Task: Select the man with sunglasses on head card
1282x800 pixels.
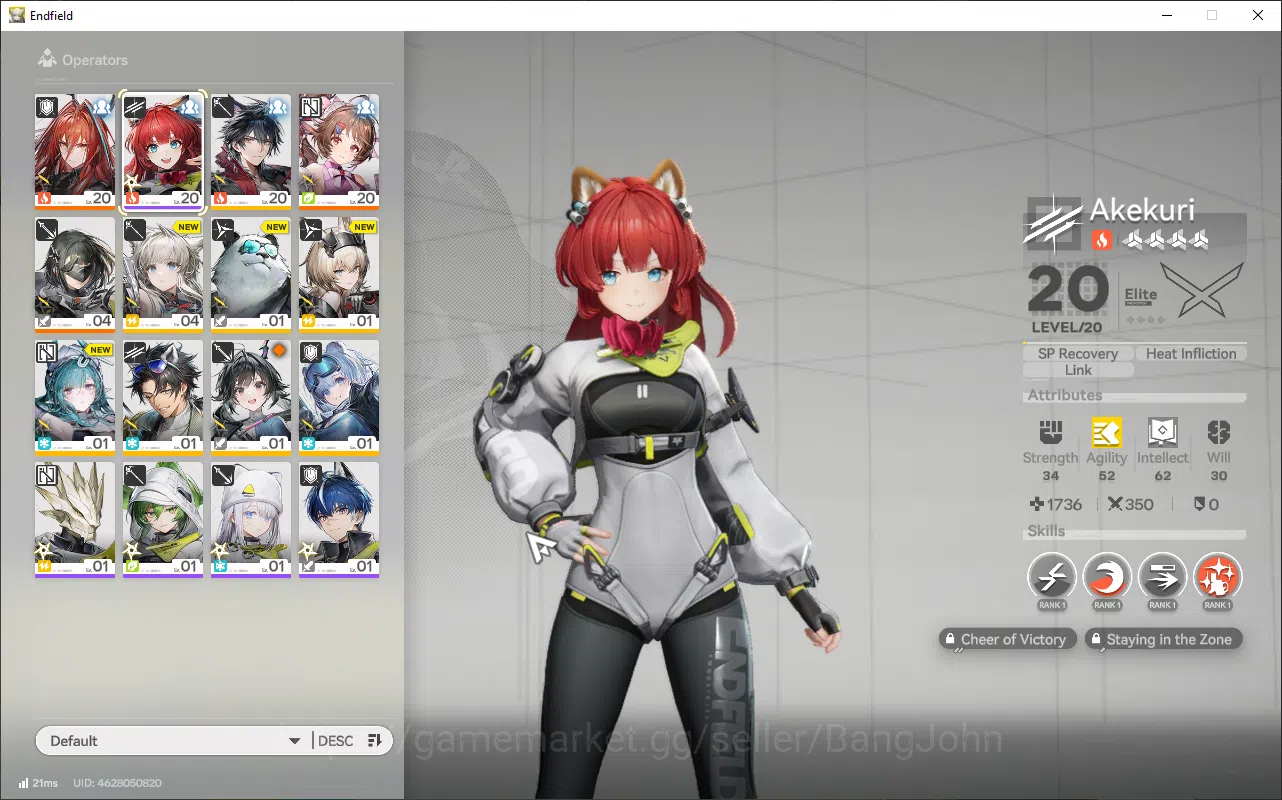Action: (163, 398)
